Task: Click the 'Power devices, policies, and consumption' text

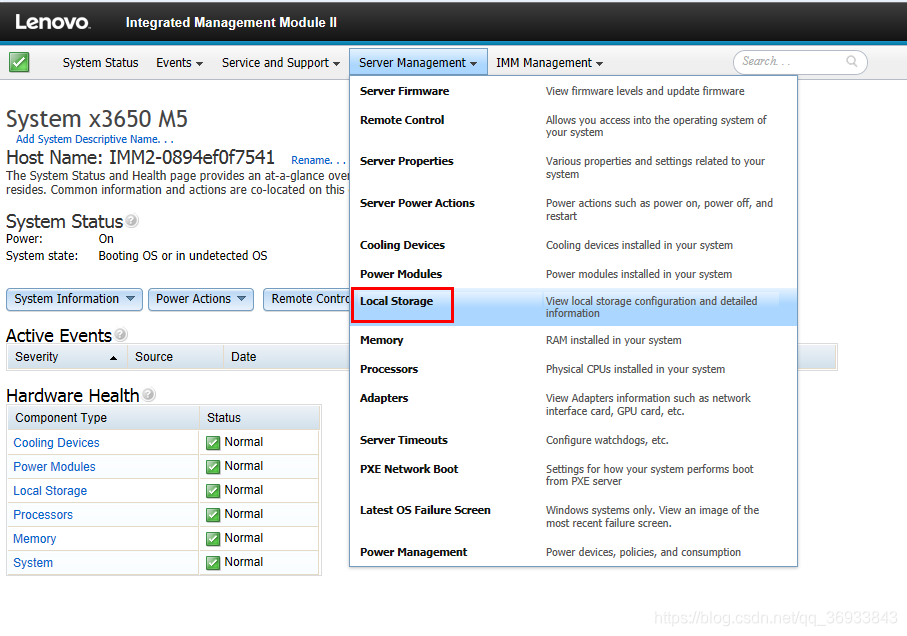Action: [x=643, y=552]
